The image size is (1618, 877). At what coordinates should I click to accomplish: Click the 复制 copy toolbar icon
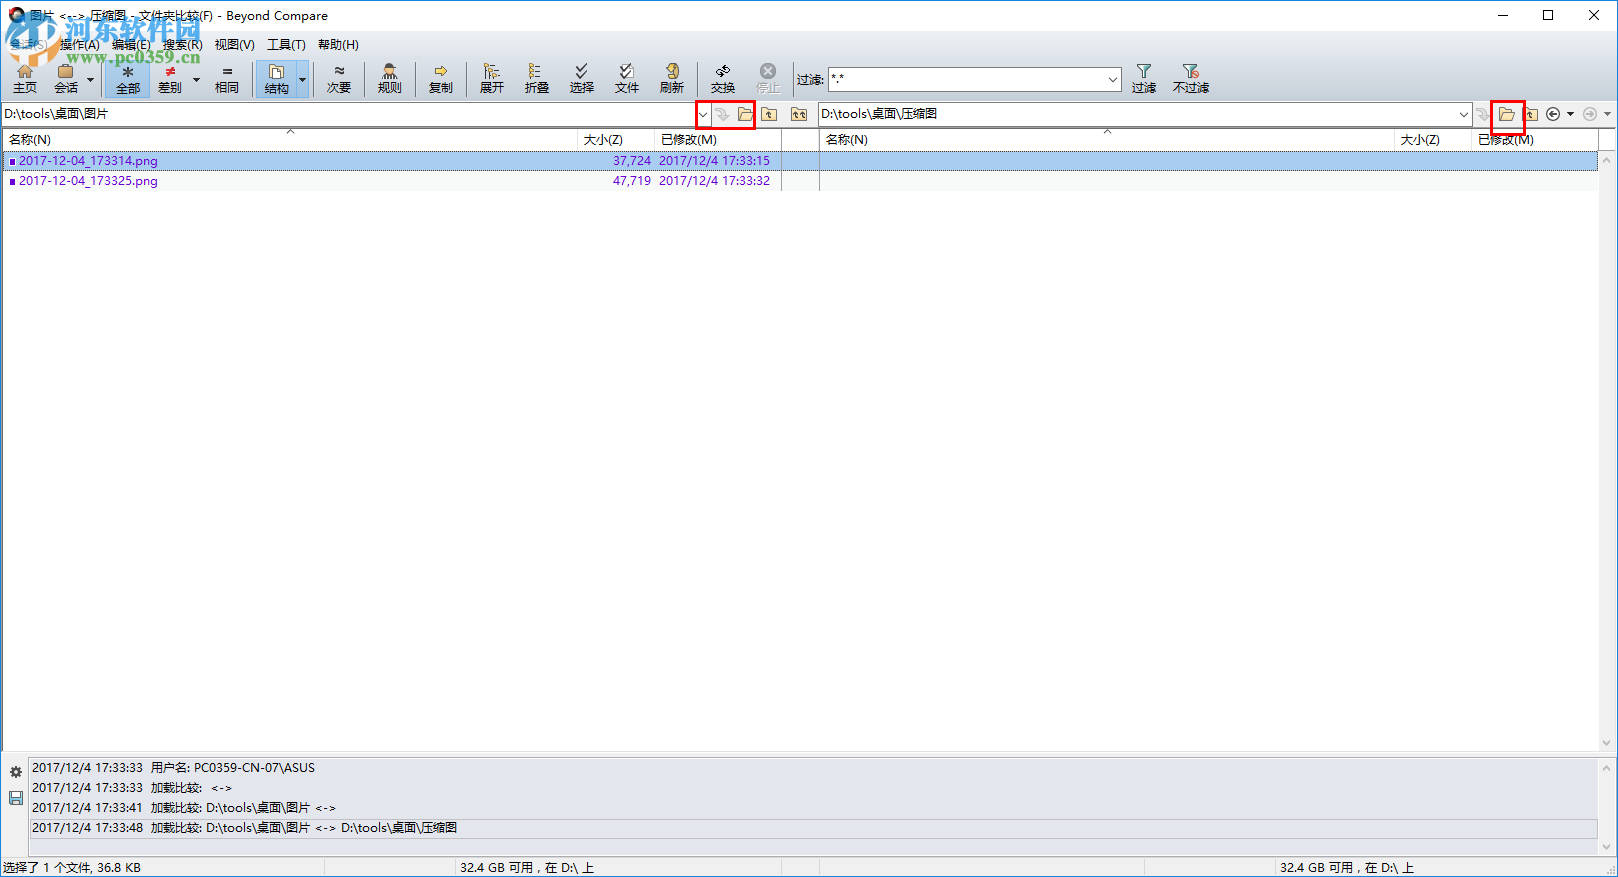click(441, 78)
